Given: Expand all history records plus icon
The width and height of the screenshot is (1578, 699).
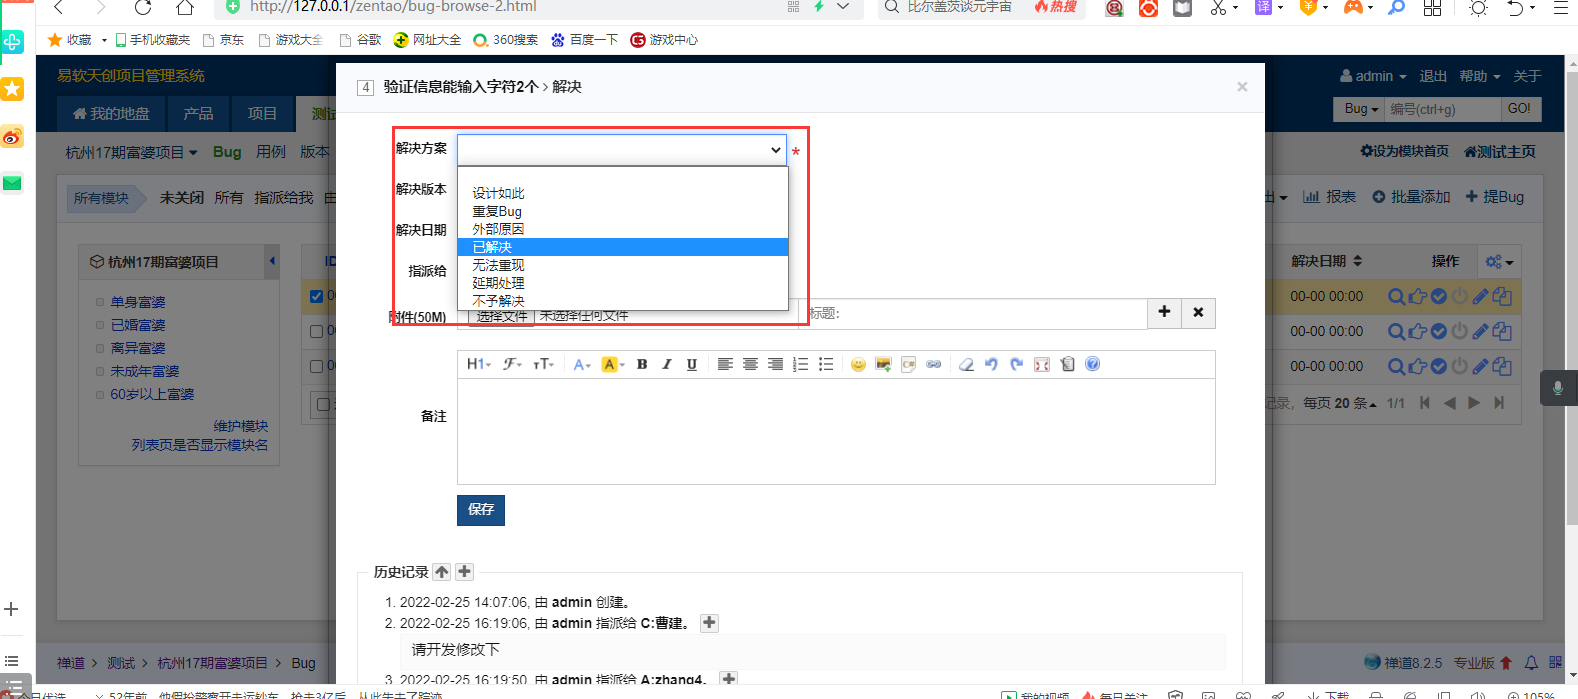Looking at the screenshot, I should click(464, 572).
